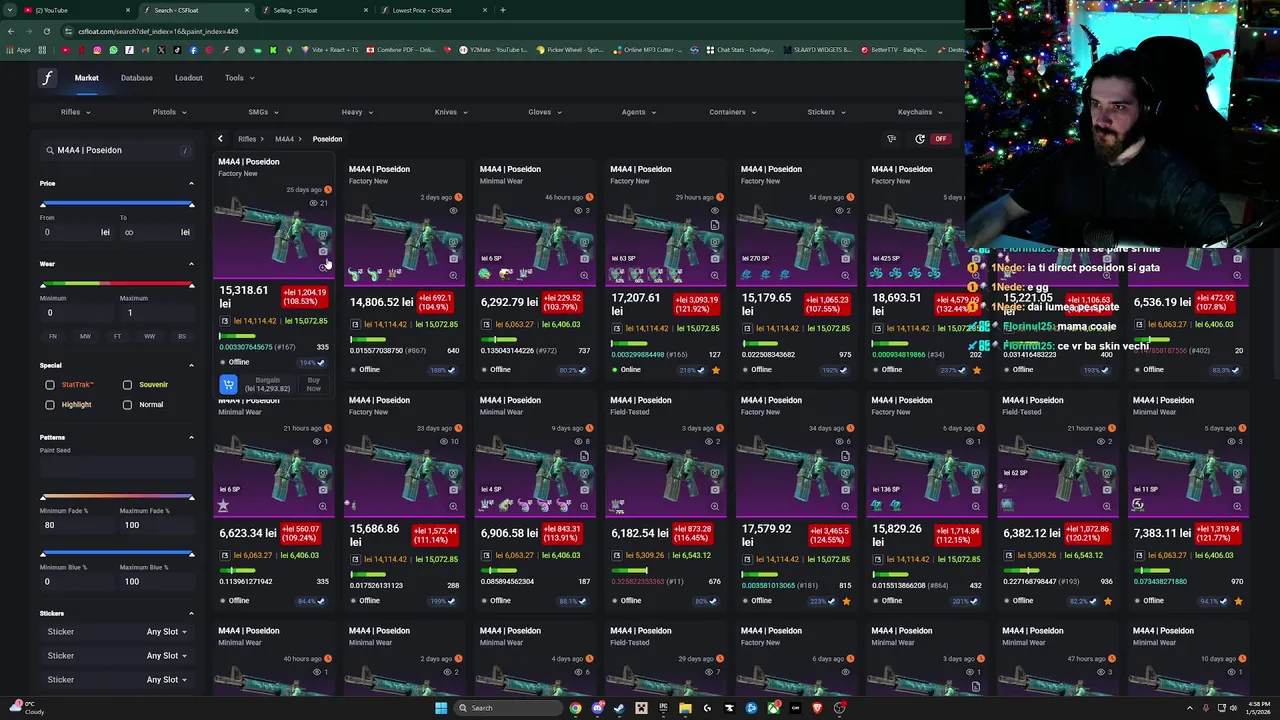Open the Stickers category menu
Image resolution: width=1280 pixels, height=720 pixels.
point(826,112)
